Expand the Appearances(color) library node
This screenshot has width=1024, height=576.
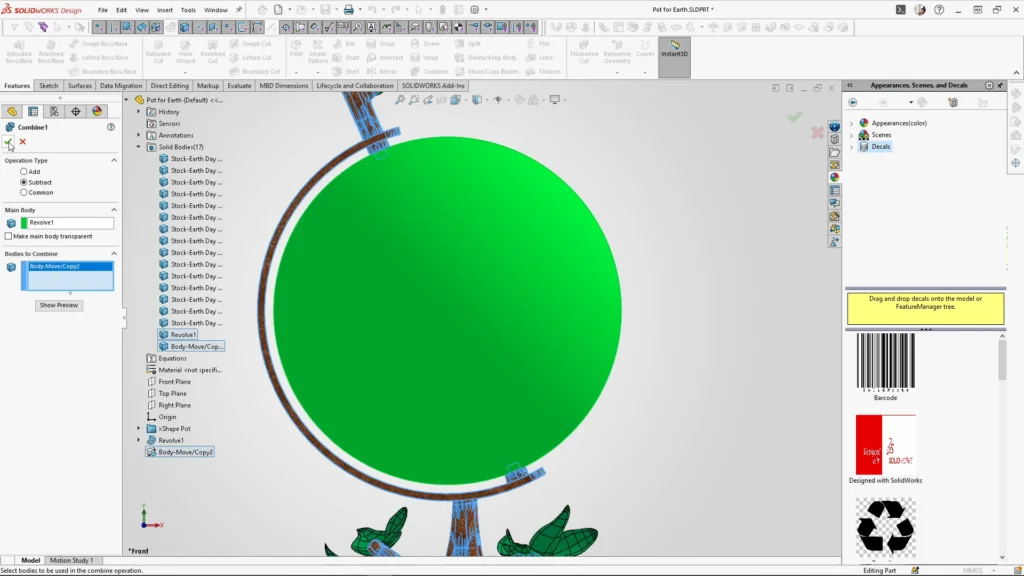pyautogui.click(x=852, y=123)
